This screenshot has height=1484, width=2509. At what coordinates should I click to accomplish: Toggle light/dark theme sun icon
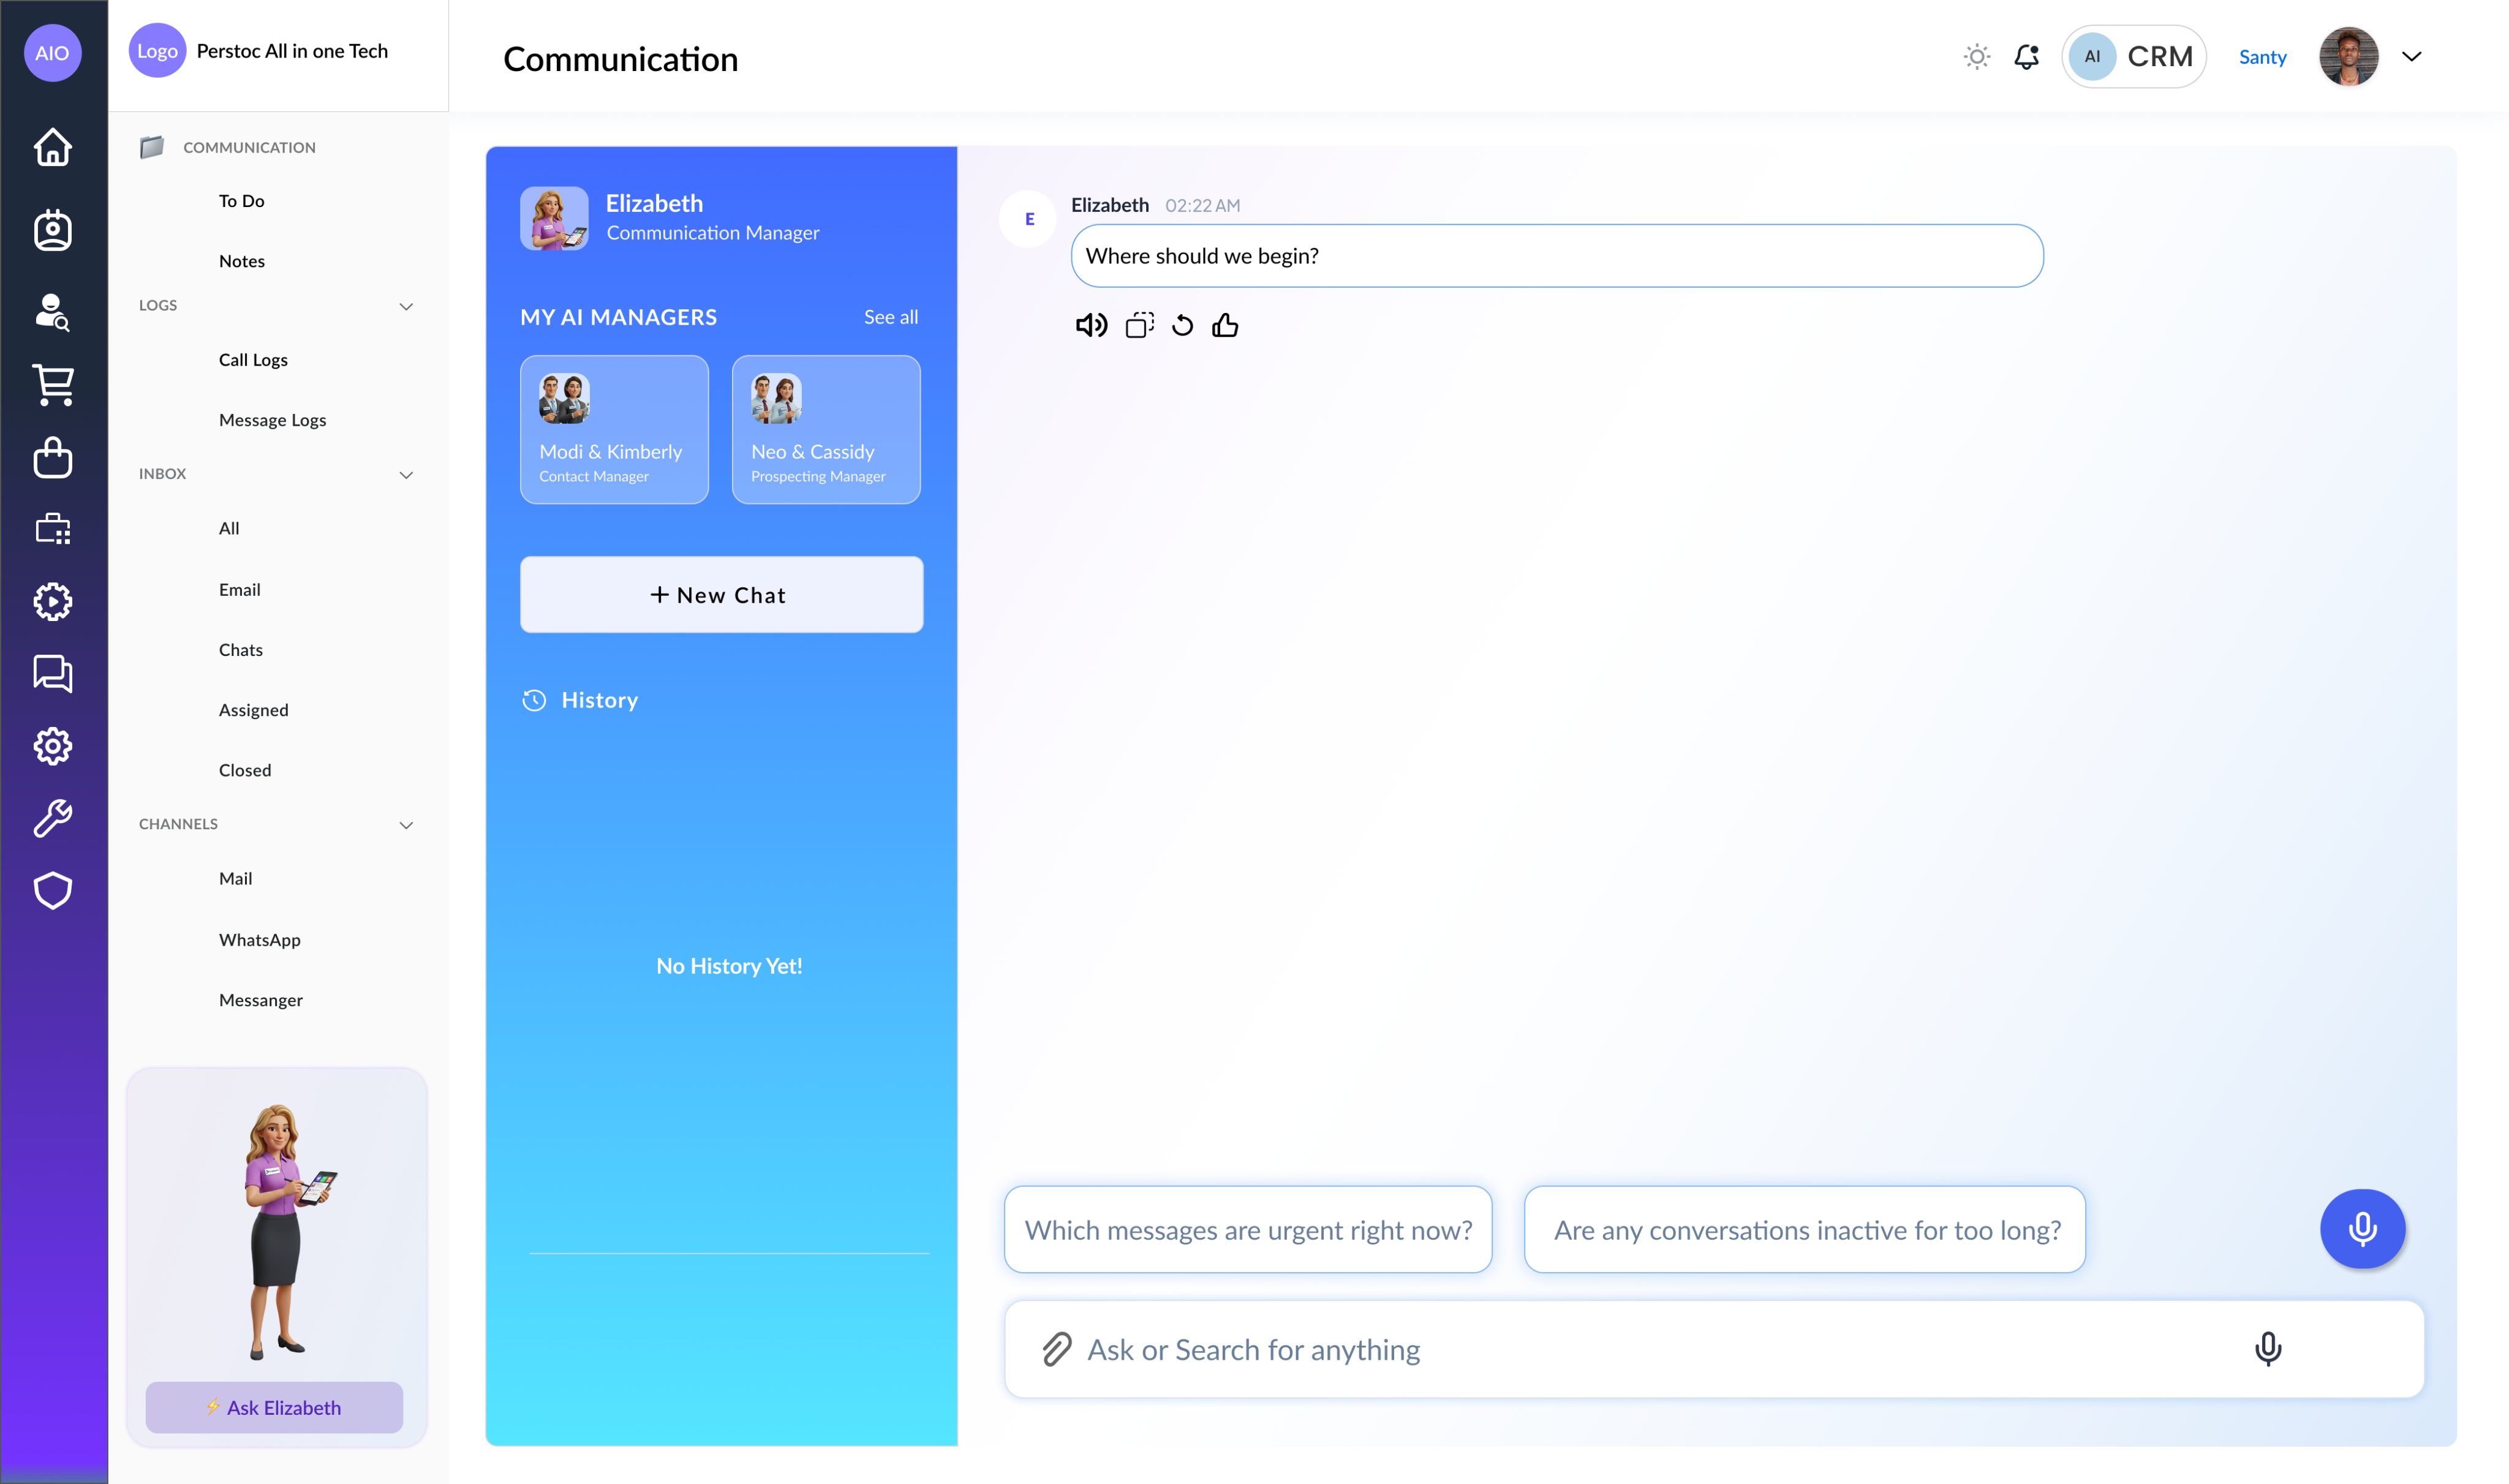tap(1976, 57)
